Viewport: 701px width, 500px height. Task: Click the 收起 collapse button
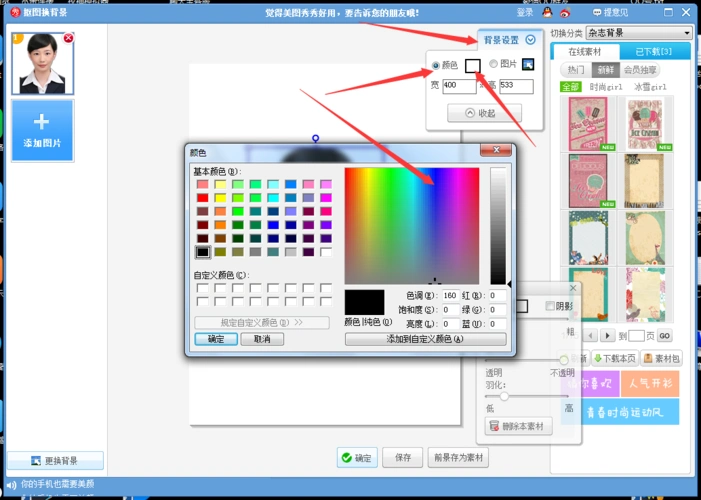(x=484, y=113)
